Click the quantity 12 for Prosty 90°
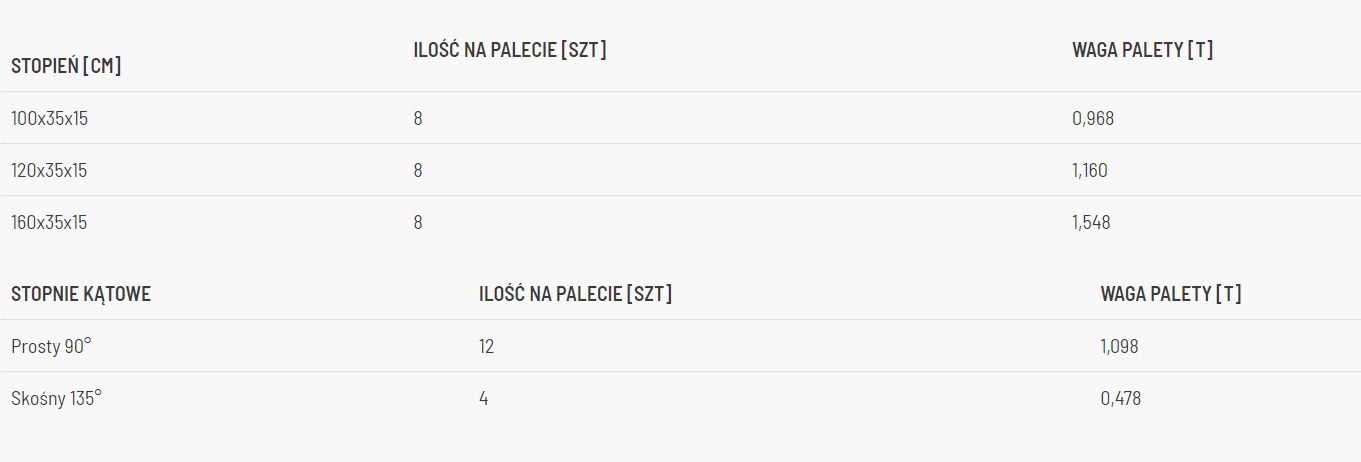The width and height of the screenshot is (1361, 462). point(486,346)
